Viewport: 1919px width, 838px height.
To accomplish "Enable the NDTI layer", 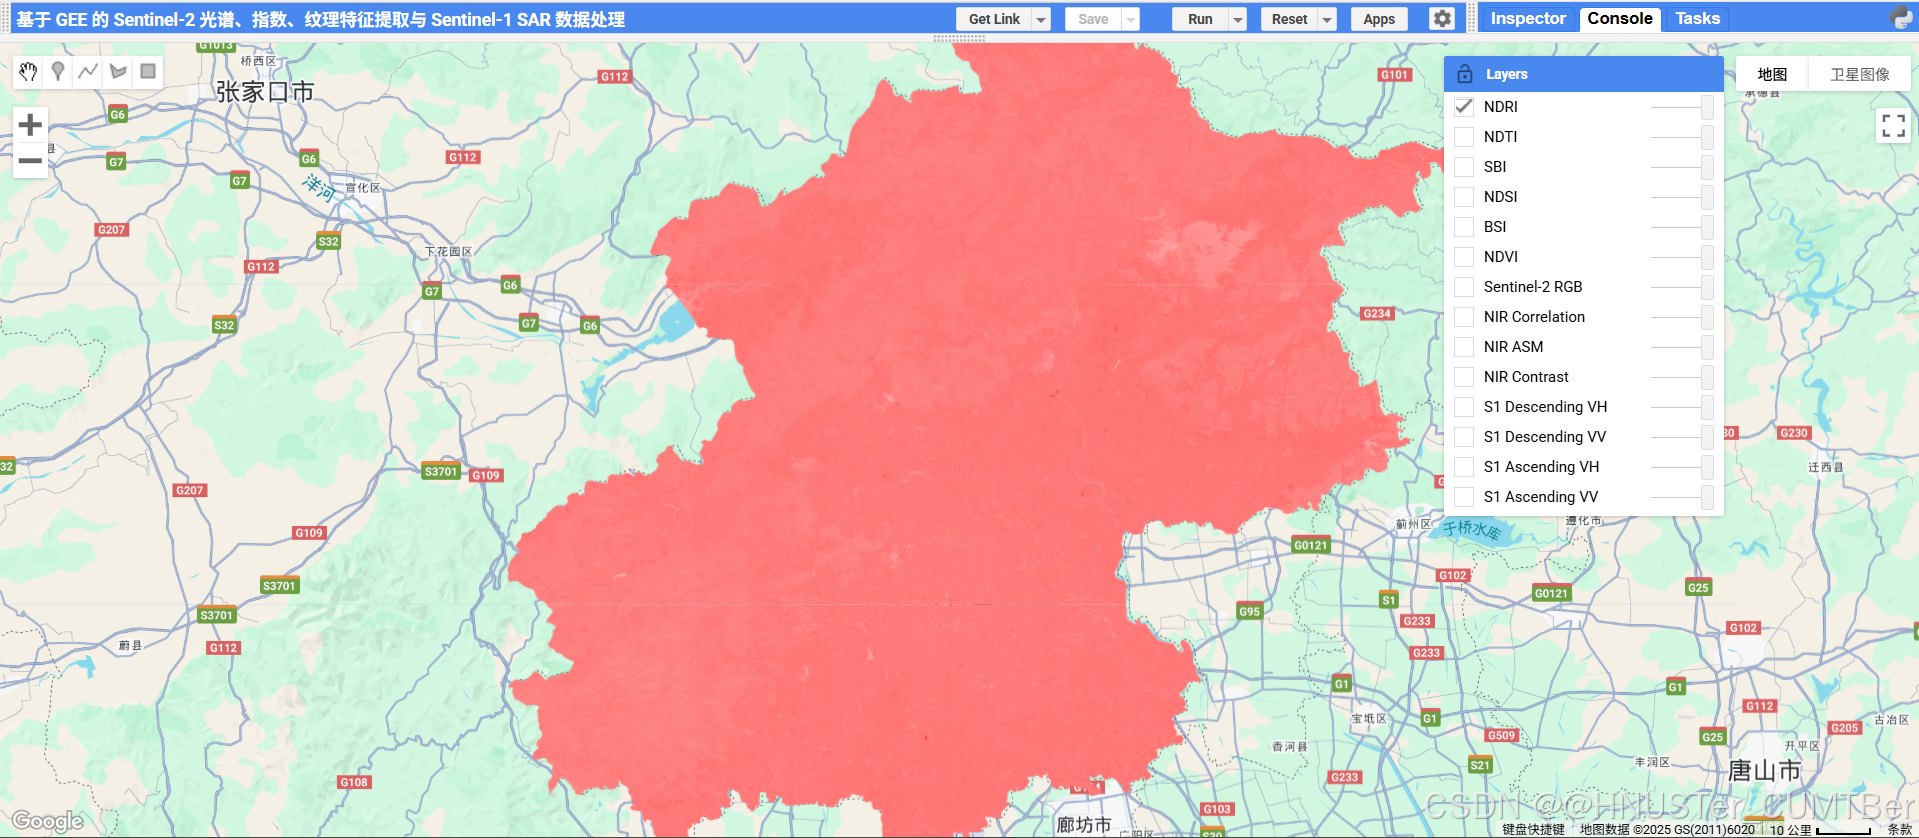I will [1464, 136].
